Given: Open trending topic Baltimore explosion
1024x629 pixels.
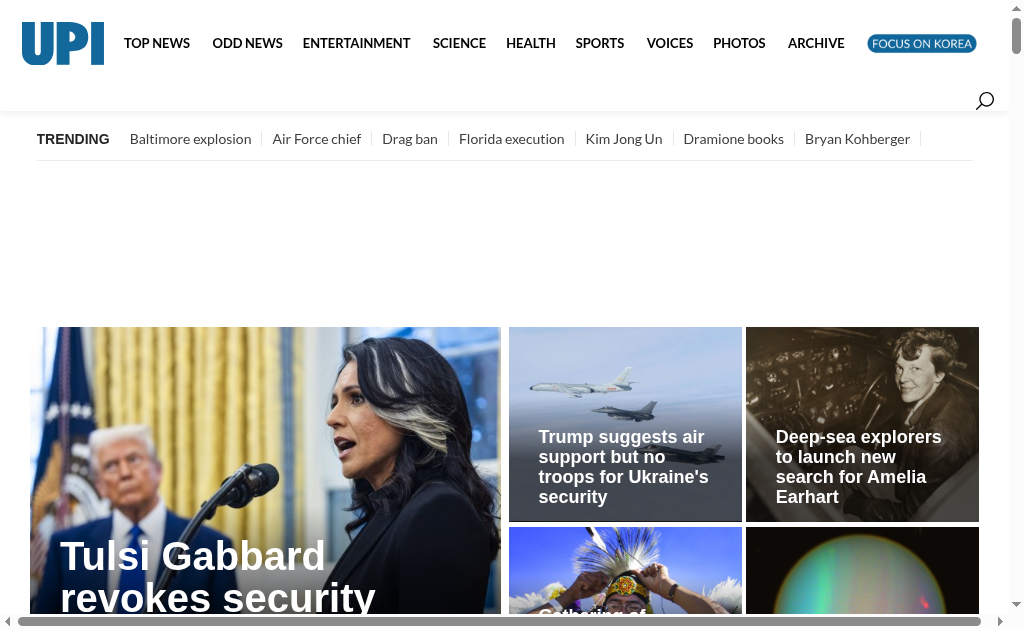Looking at the screenshot, I should click(x=191, y=139).
